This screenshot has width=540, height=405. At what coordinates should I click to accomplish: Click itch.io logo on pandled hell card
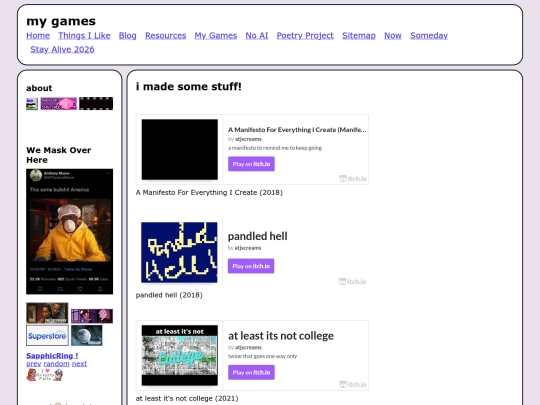point(353,281)
